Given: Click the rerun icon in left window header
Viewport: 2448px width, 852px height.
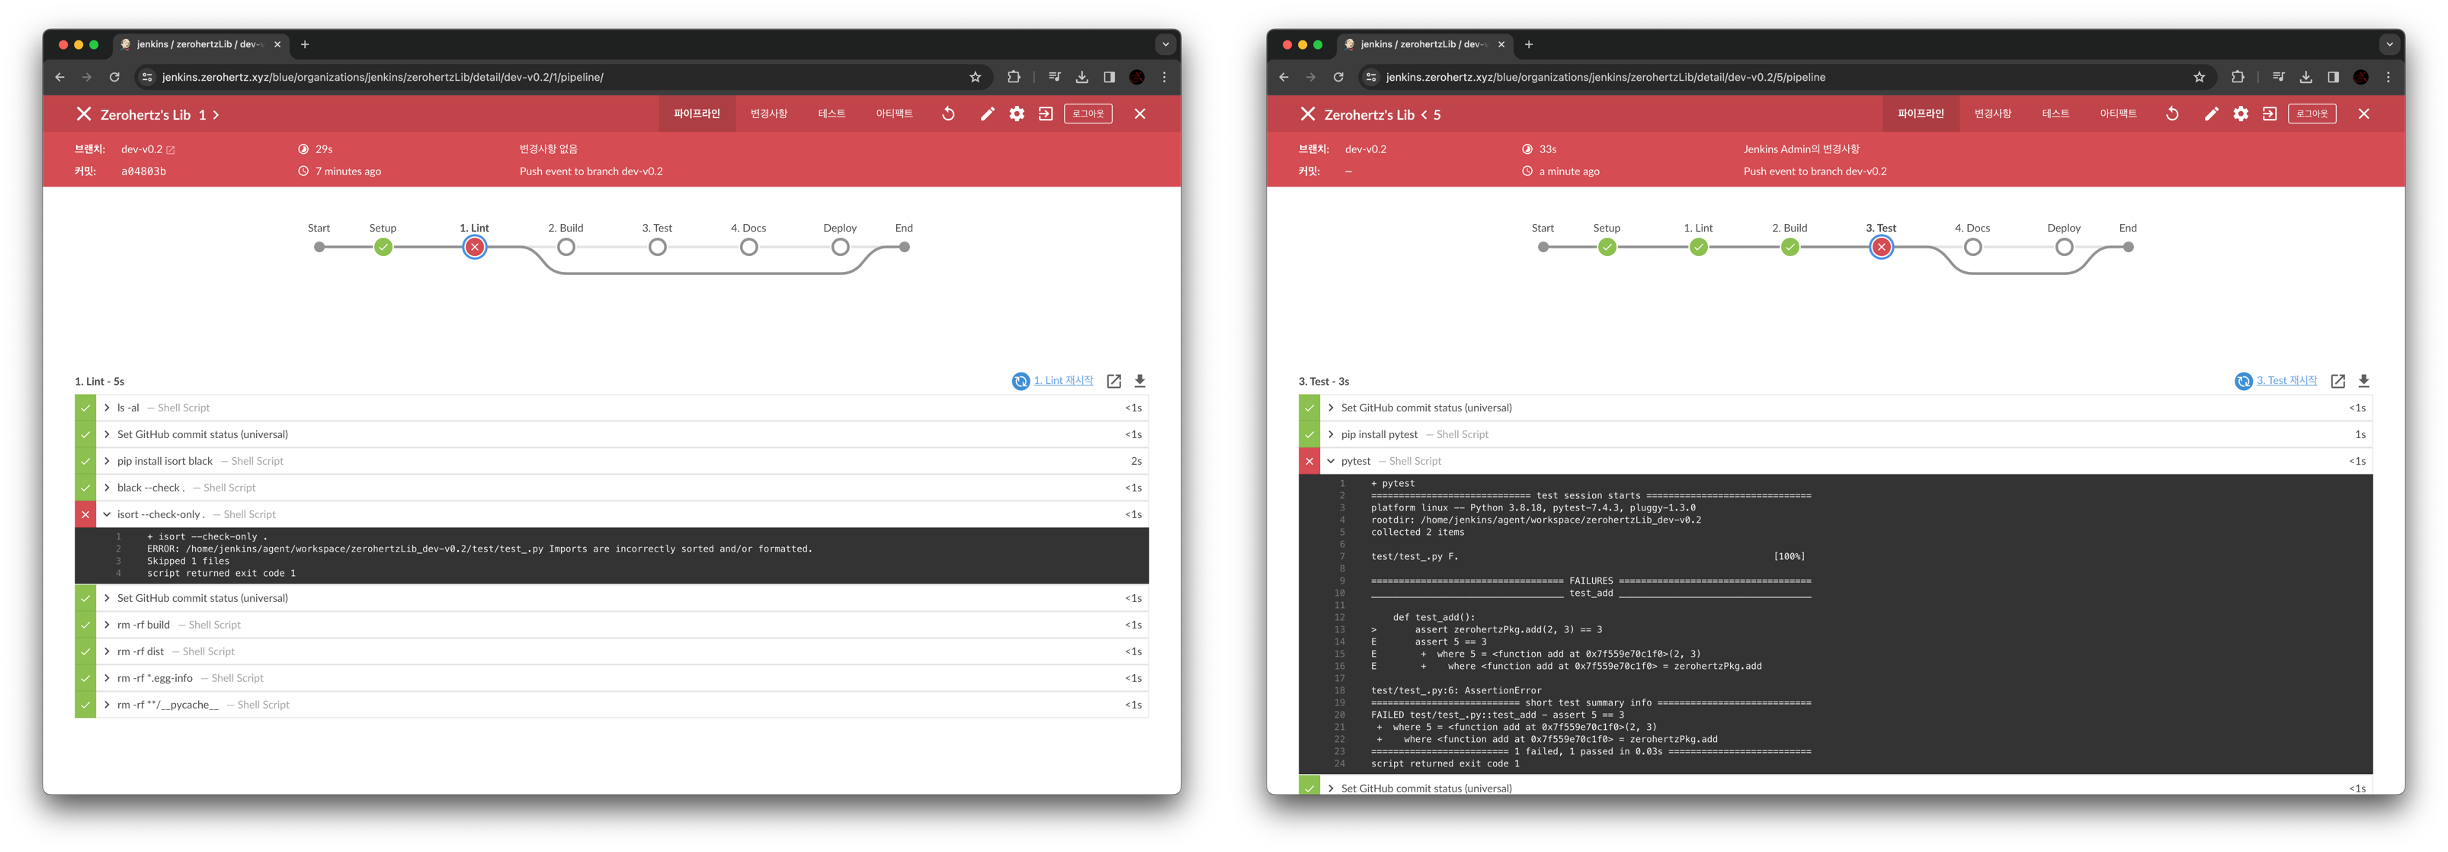Looking at the screenshot, I should (948, 114).
